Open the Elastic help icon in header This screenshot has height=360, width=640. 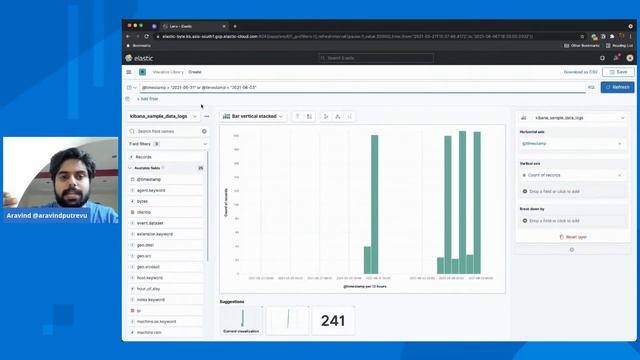(602, 58)
